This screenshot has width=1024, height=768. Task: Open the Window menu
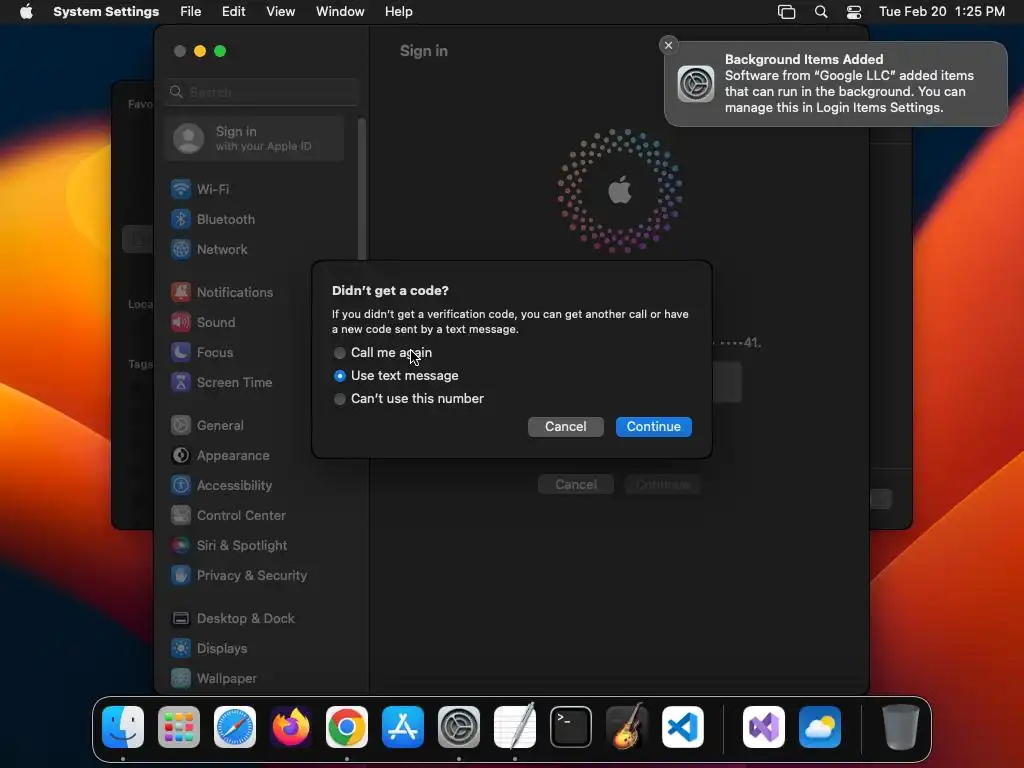pyautogui.click(x=340, y=12)
